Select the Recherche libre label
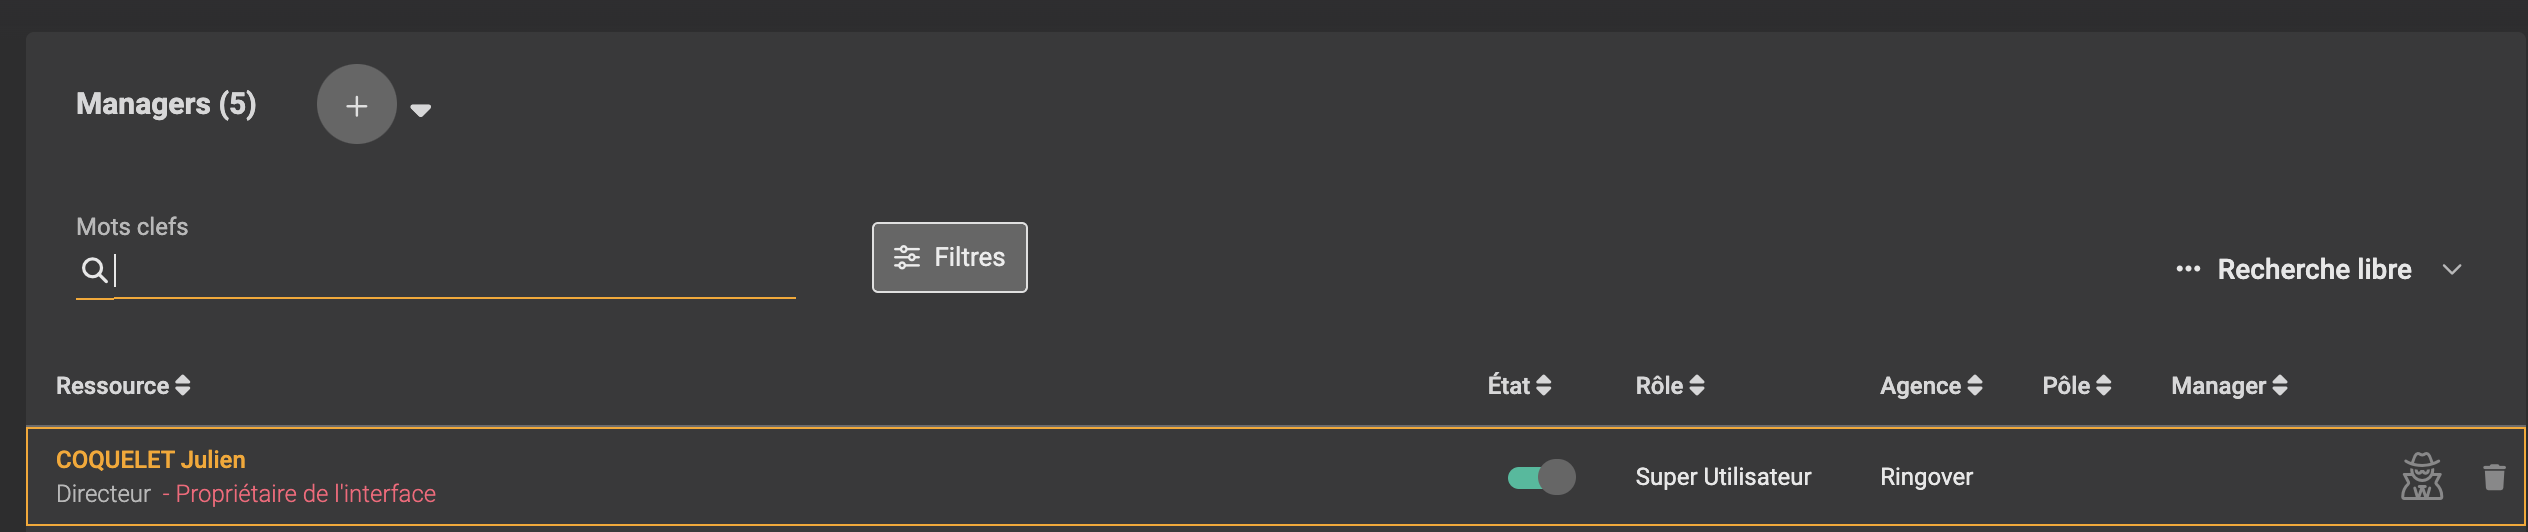The width and height of the screenshot is (2528, 532). [2314, 269]
